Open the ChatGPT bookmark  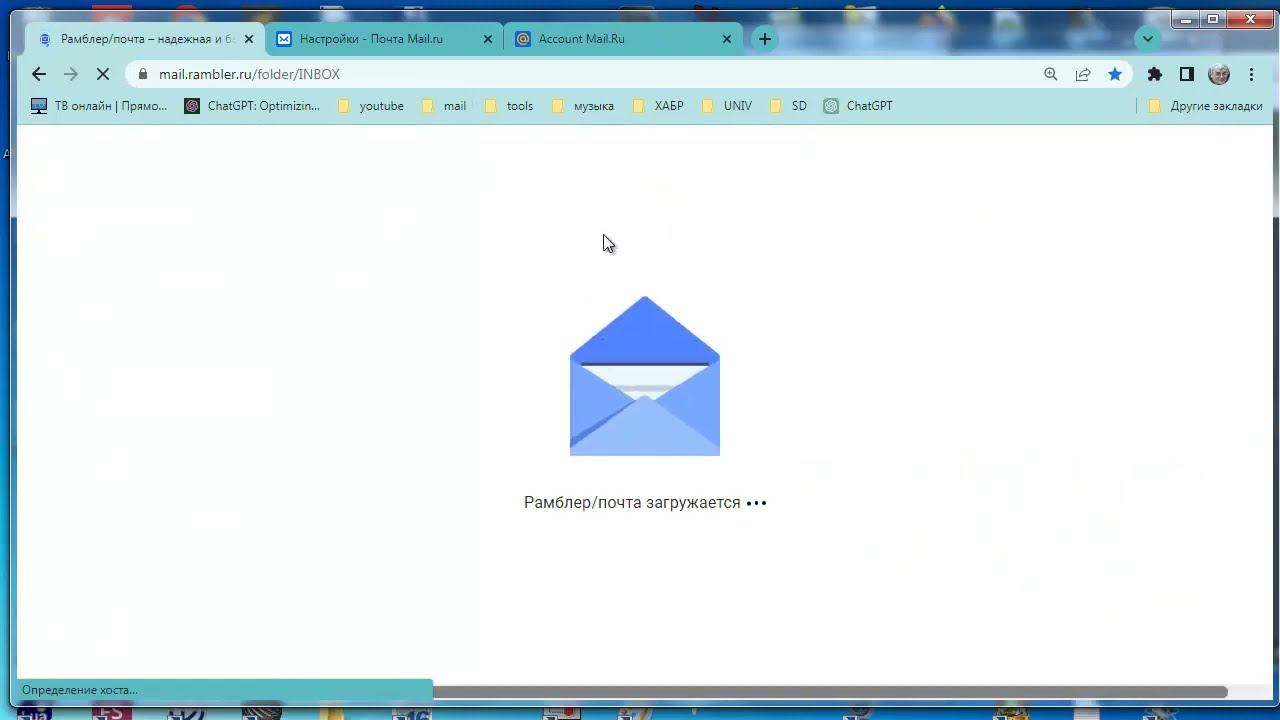[858, 106]
